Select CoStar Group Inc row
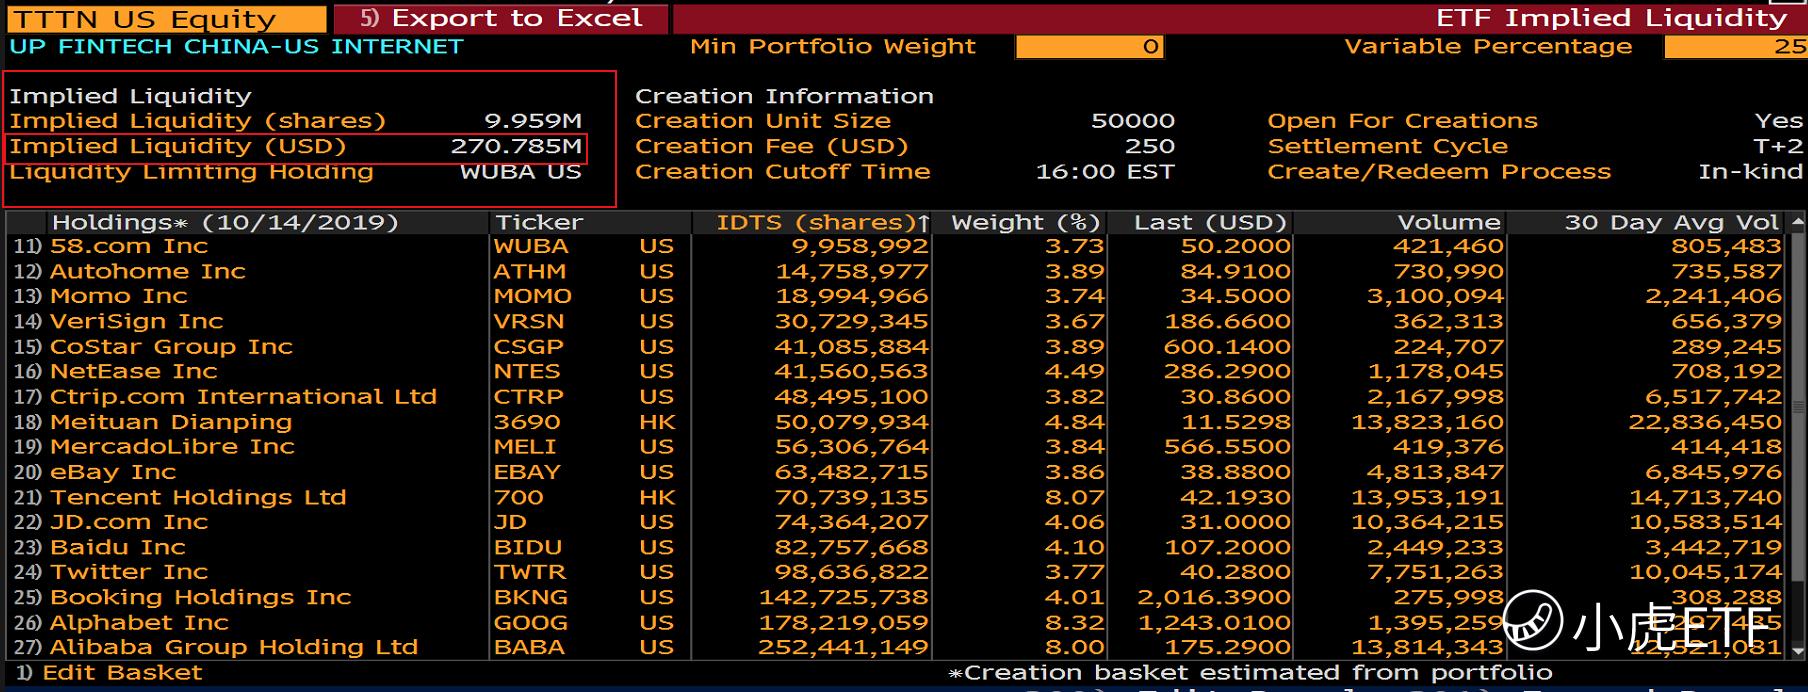1808x692 pixels. click(896, 347)
